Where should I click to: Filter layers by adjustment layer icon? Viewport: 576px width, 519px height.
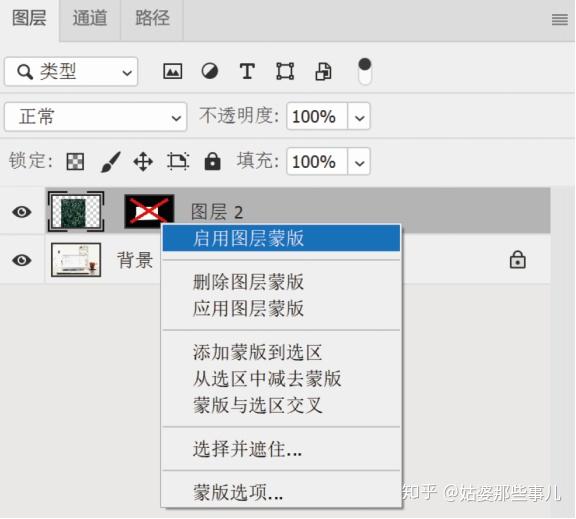[210, 71]
